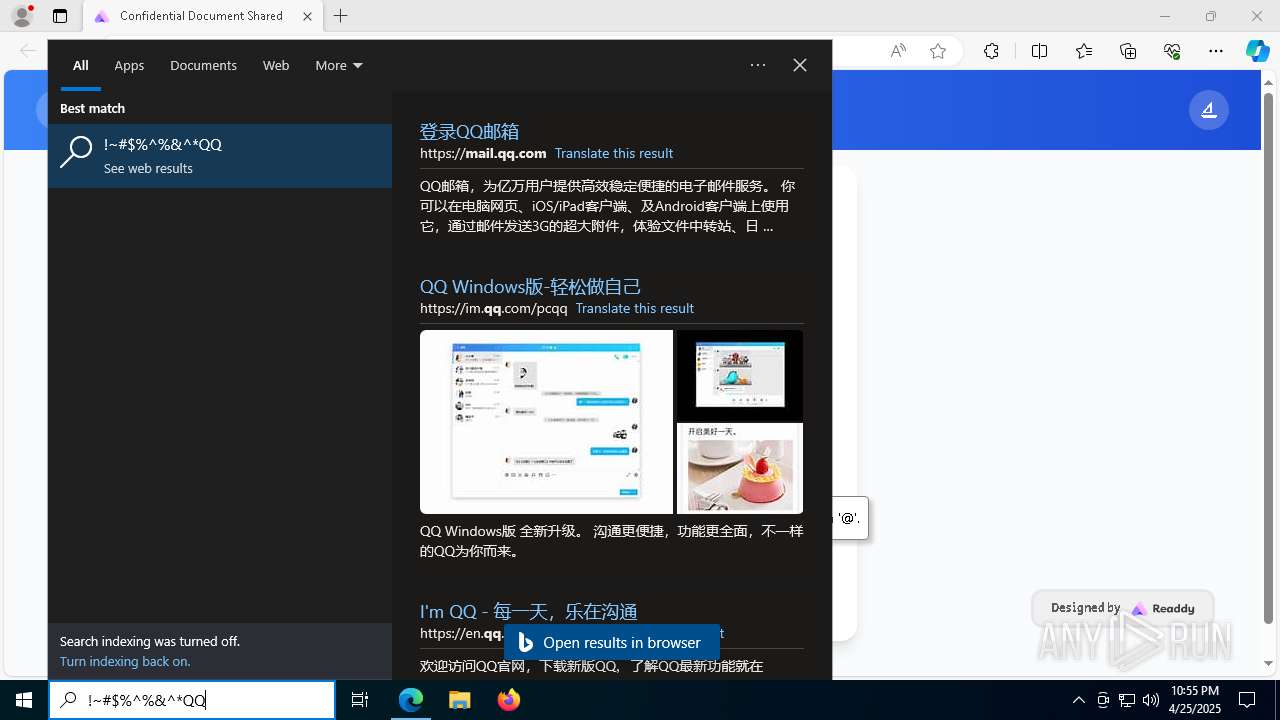Toggle Split screen icon in Edge

click(x=1039, y=51)
